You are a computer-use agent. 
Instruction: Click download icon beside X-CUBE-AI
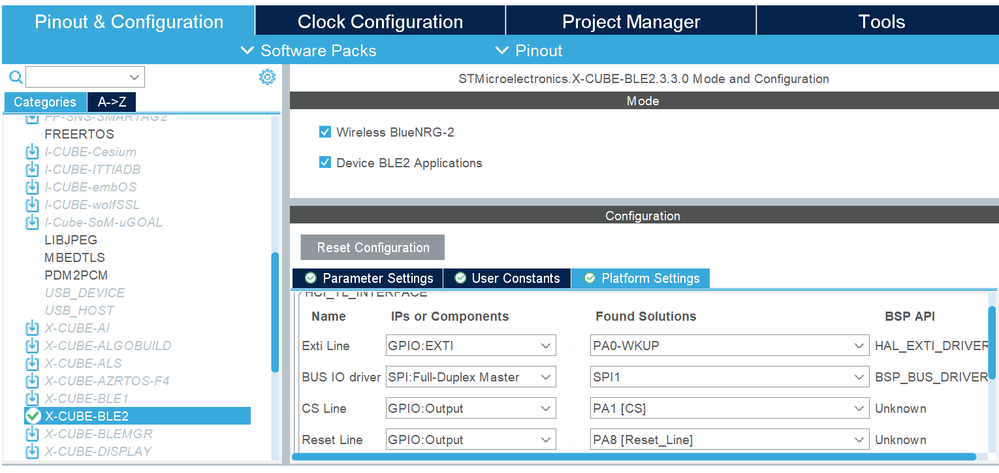coord(32,328)
